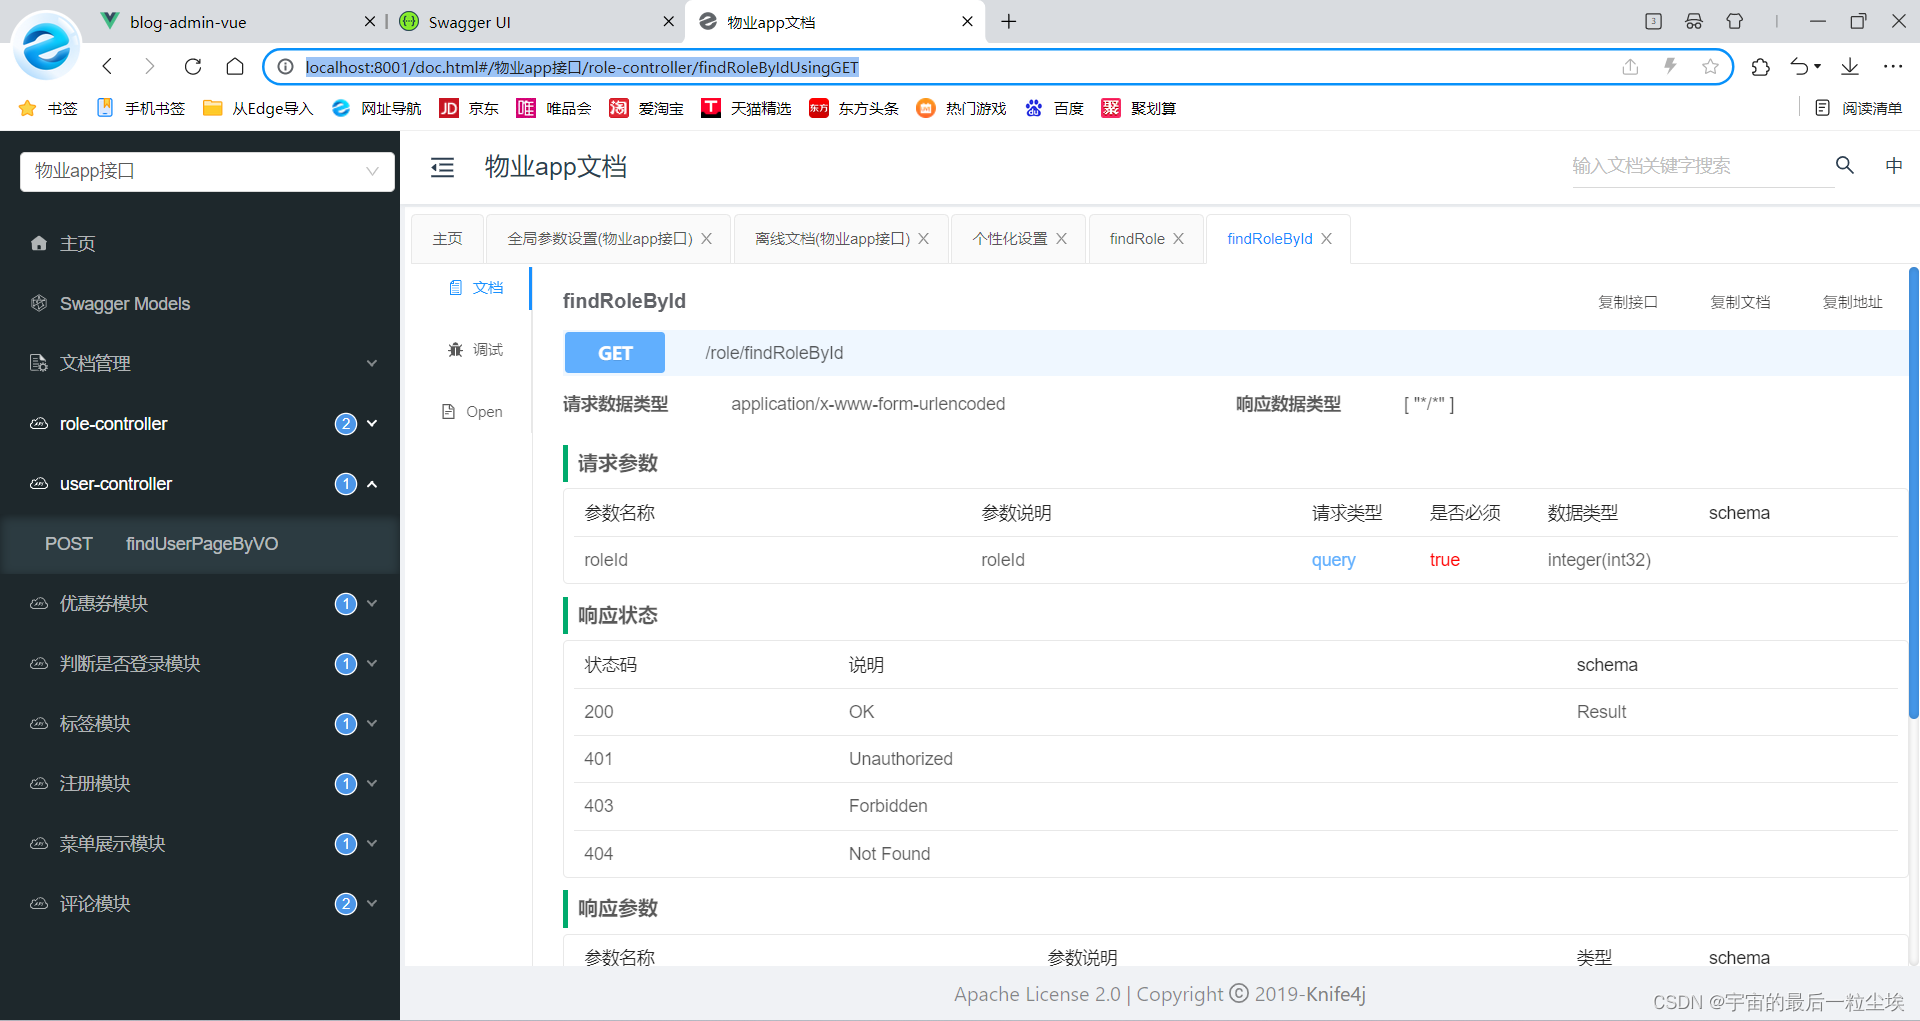
Task: Open the 阅读清单 reading list
Action: click(x=1859, y=108)
